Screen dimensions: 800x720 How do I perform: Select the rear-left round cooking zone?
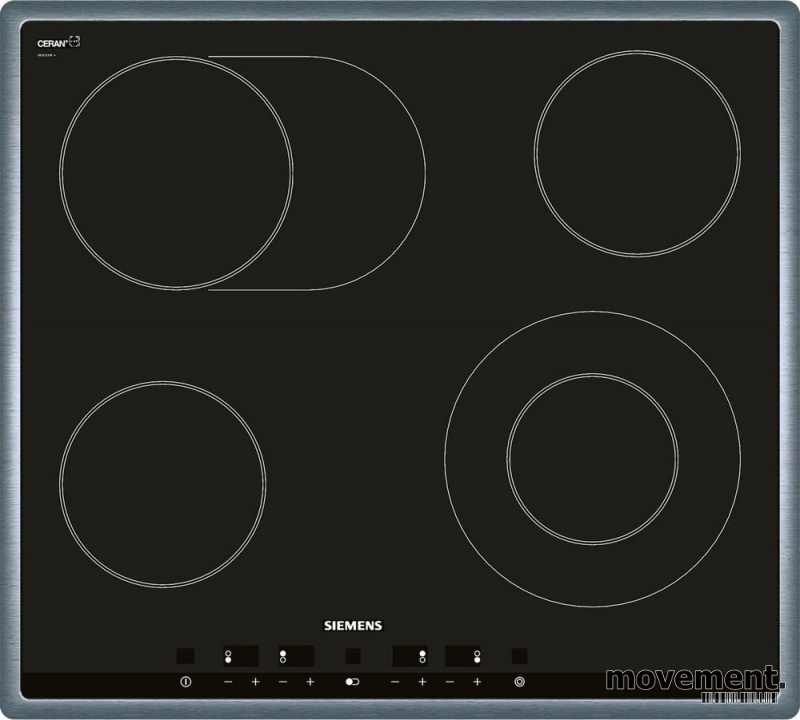click(x=176, y=172)
